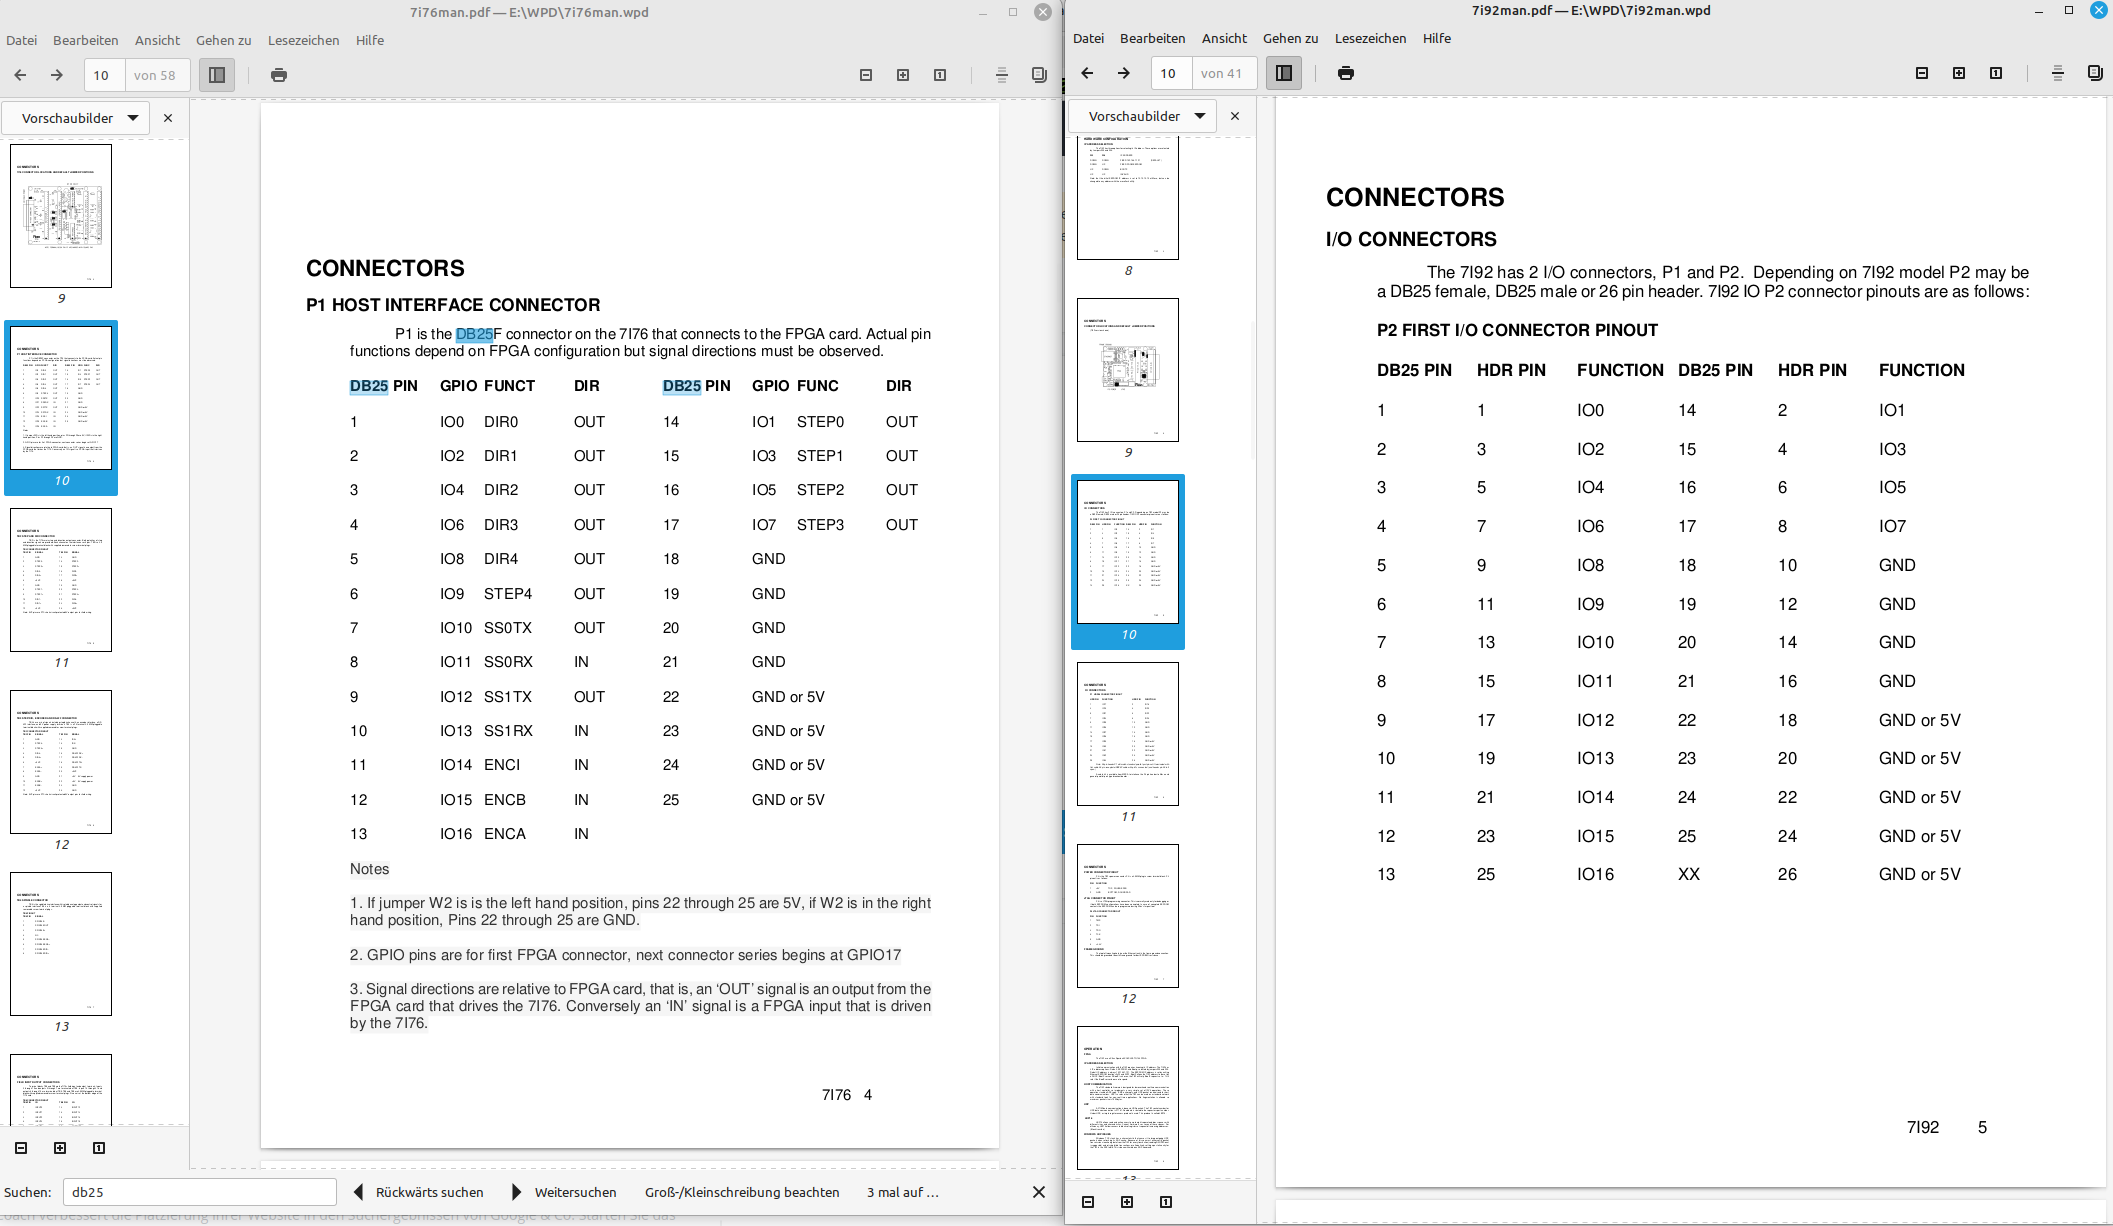The image size is (2113, 1226).
Task: Reset thumbnail size in 7i76man sidebar footer
Action: click(x=99, y=1148)
